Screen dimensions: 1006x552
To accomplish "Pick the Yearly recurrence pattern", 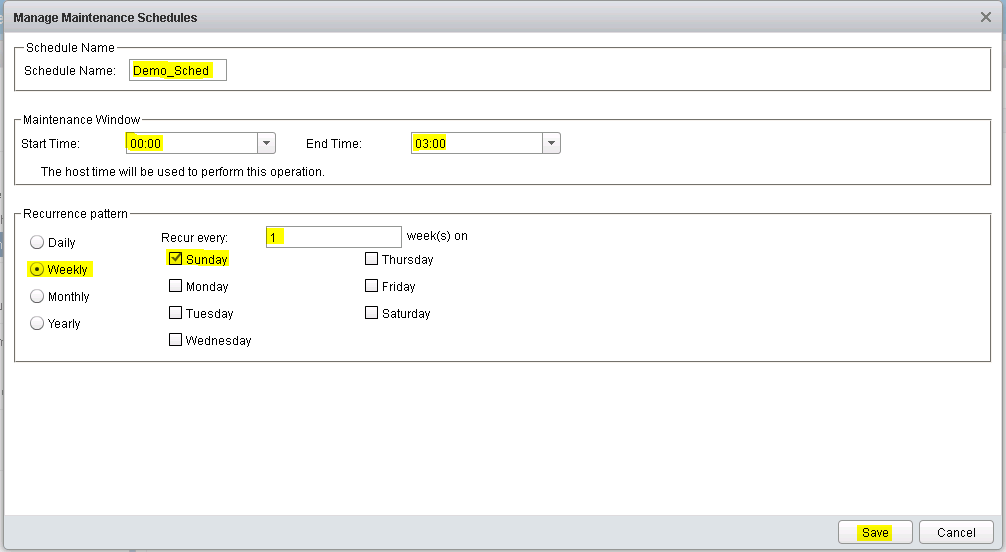I will coord(38,323).
